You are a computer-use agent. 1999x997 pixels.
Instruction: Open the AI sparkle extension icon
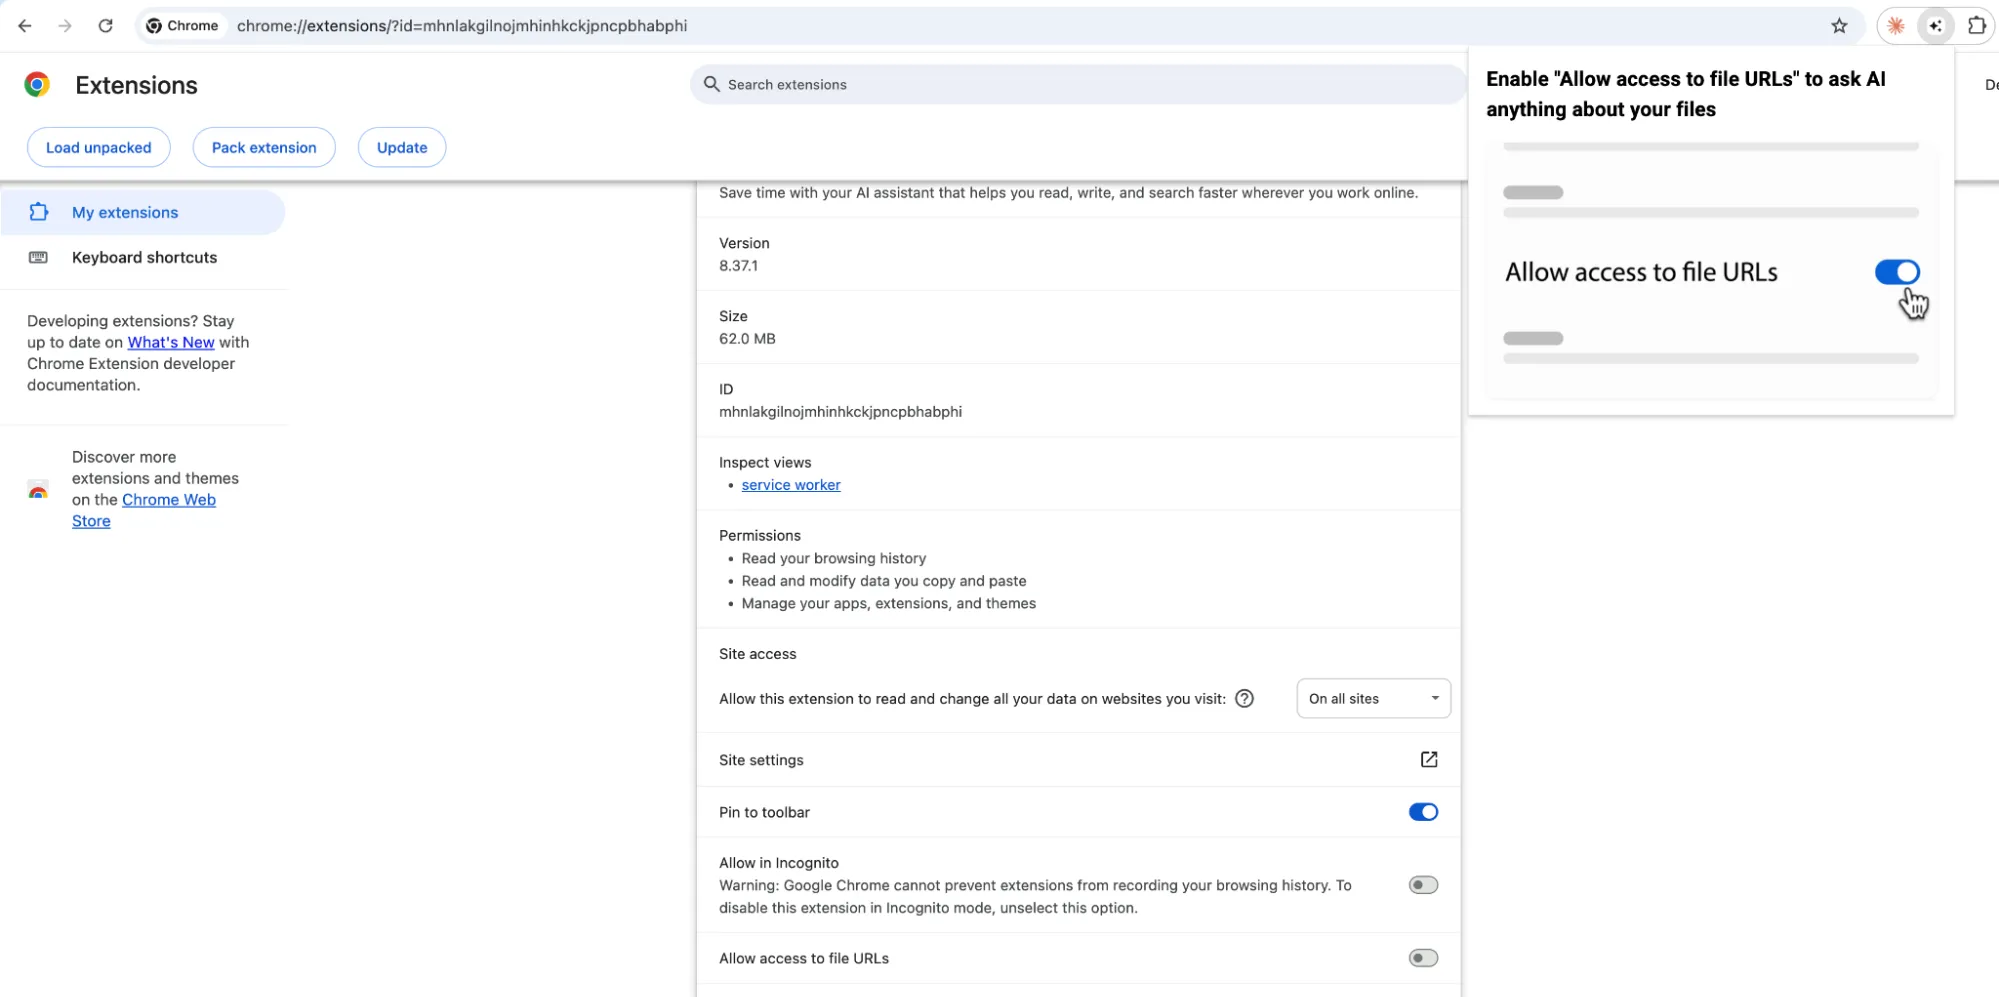[x=1936, y=26]
